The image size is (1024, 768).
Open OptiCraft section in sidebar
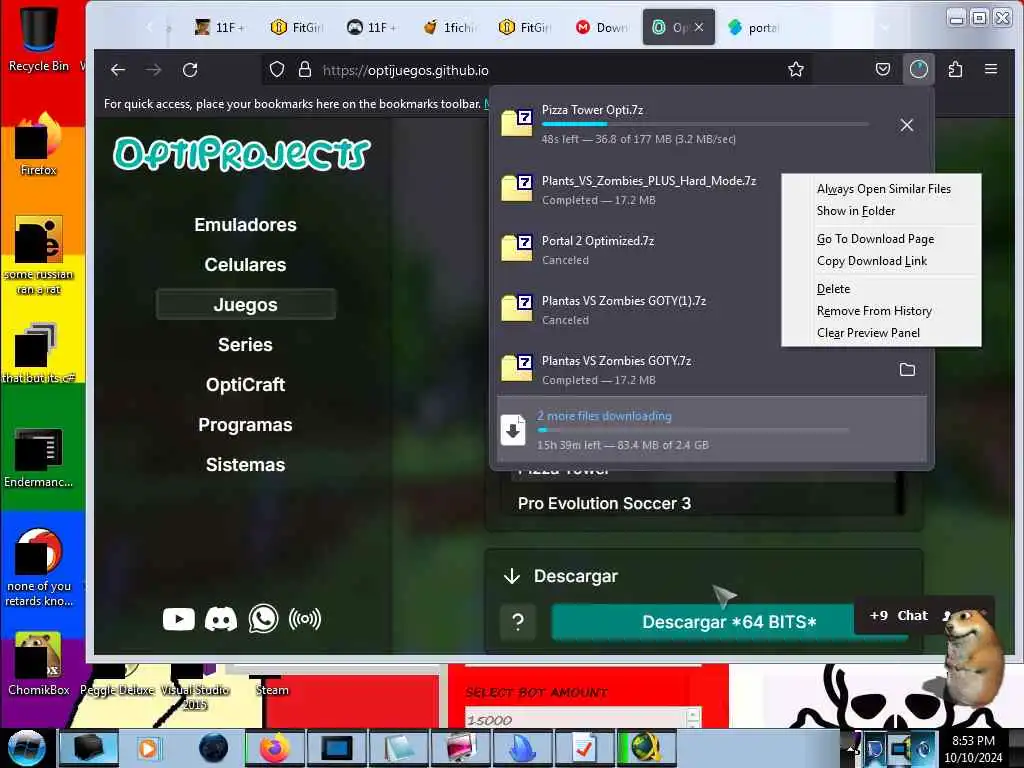246,385
